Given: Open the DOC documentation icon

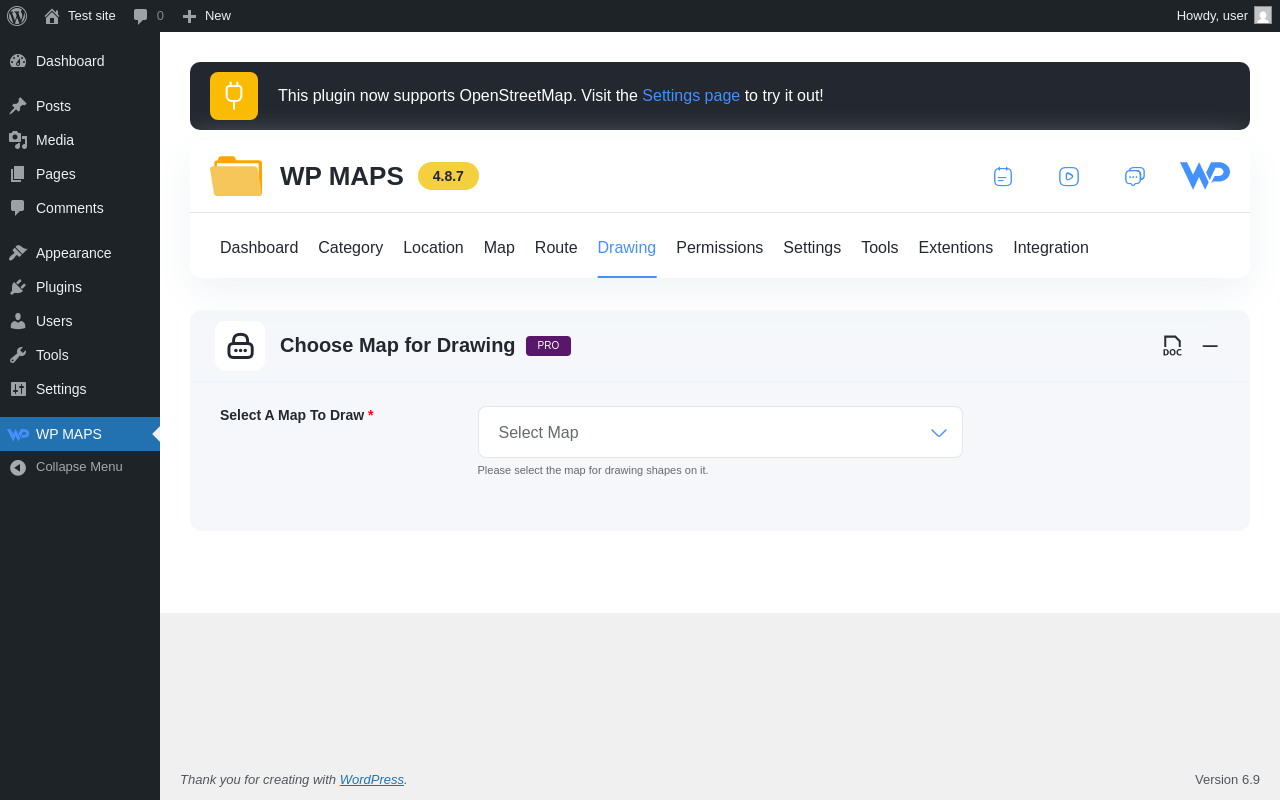Looking at the screenshot, I should [x=1172, y=346].
